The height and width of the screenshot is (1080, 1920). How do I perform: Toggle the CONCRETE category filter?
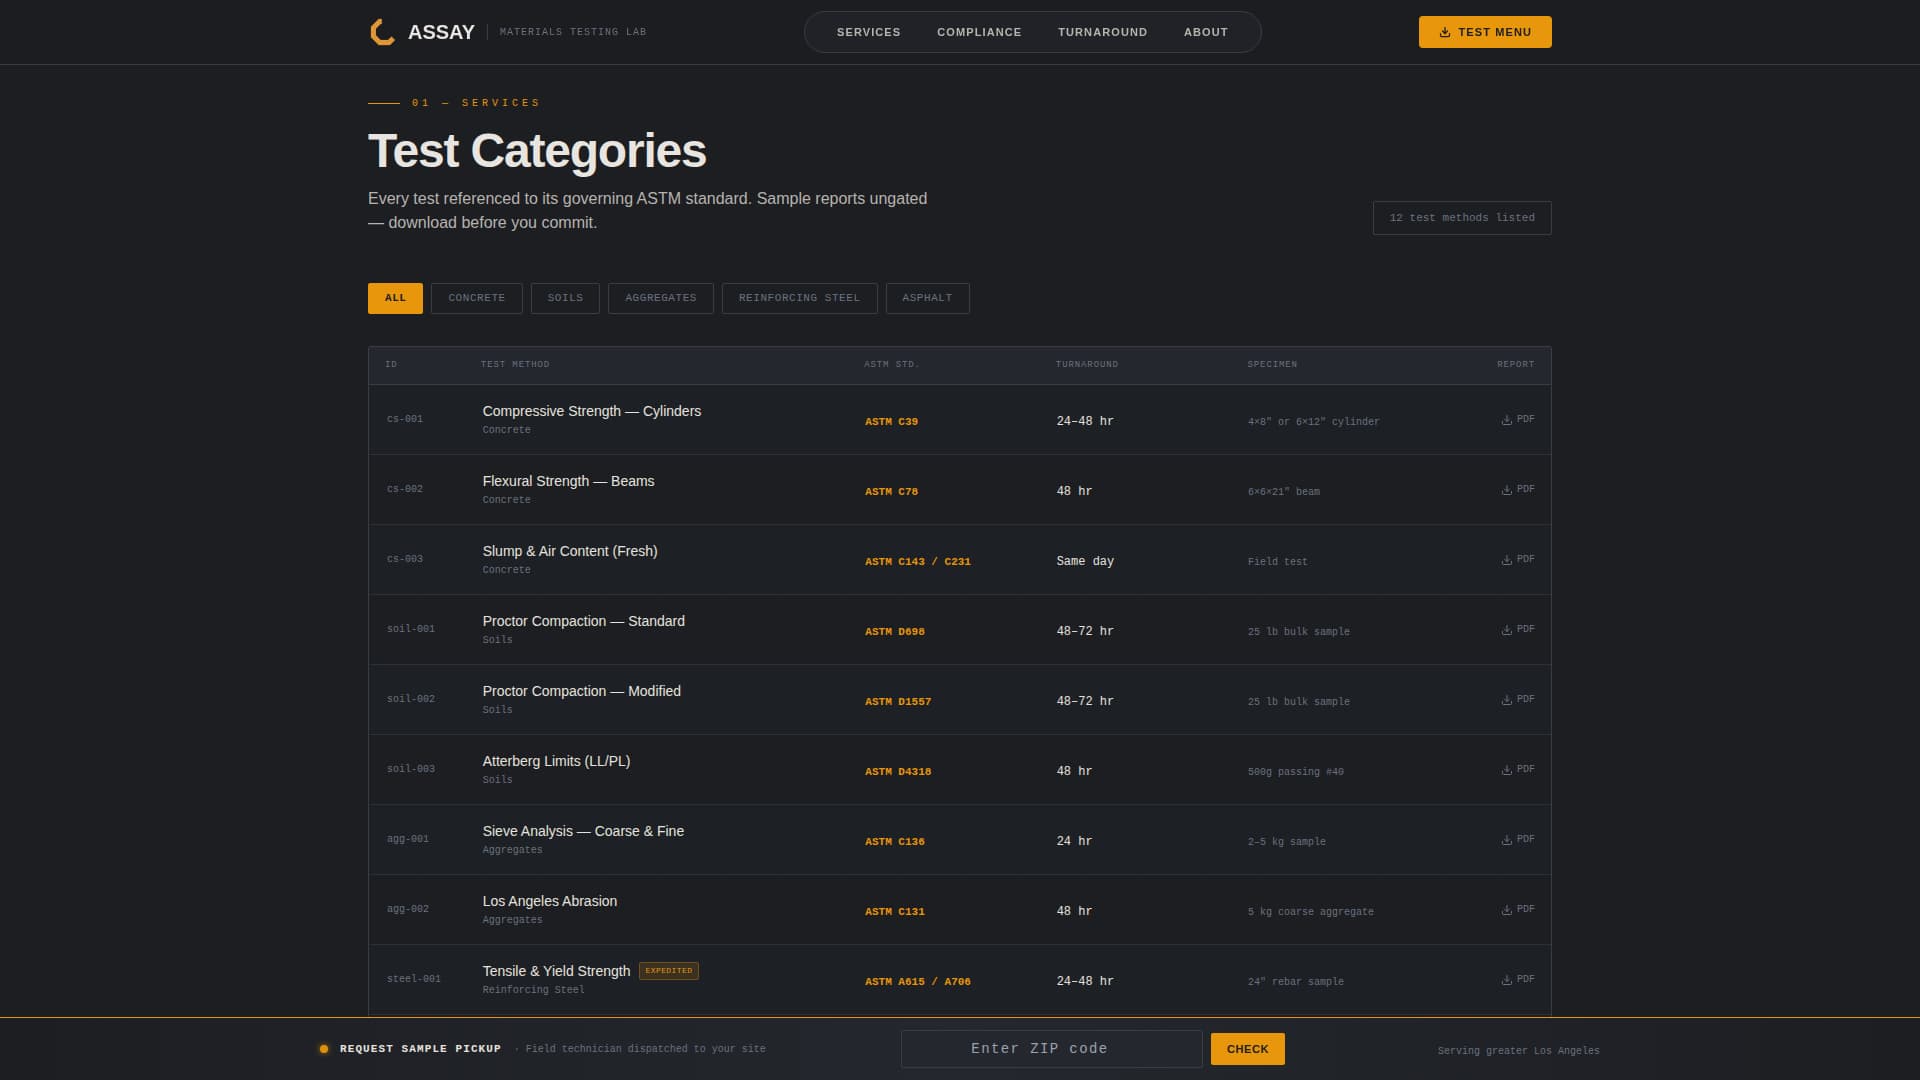(476, 298)
